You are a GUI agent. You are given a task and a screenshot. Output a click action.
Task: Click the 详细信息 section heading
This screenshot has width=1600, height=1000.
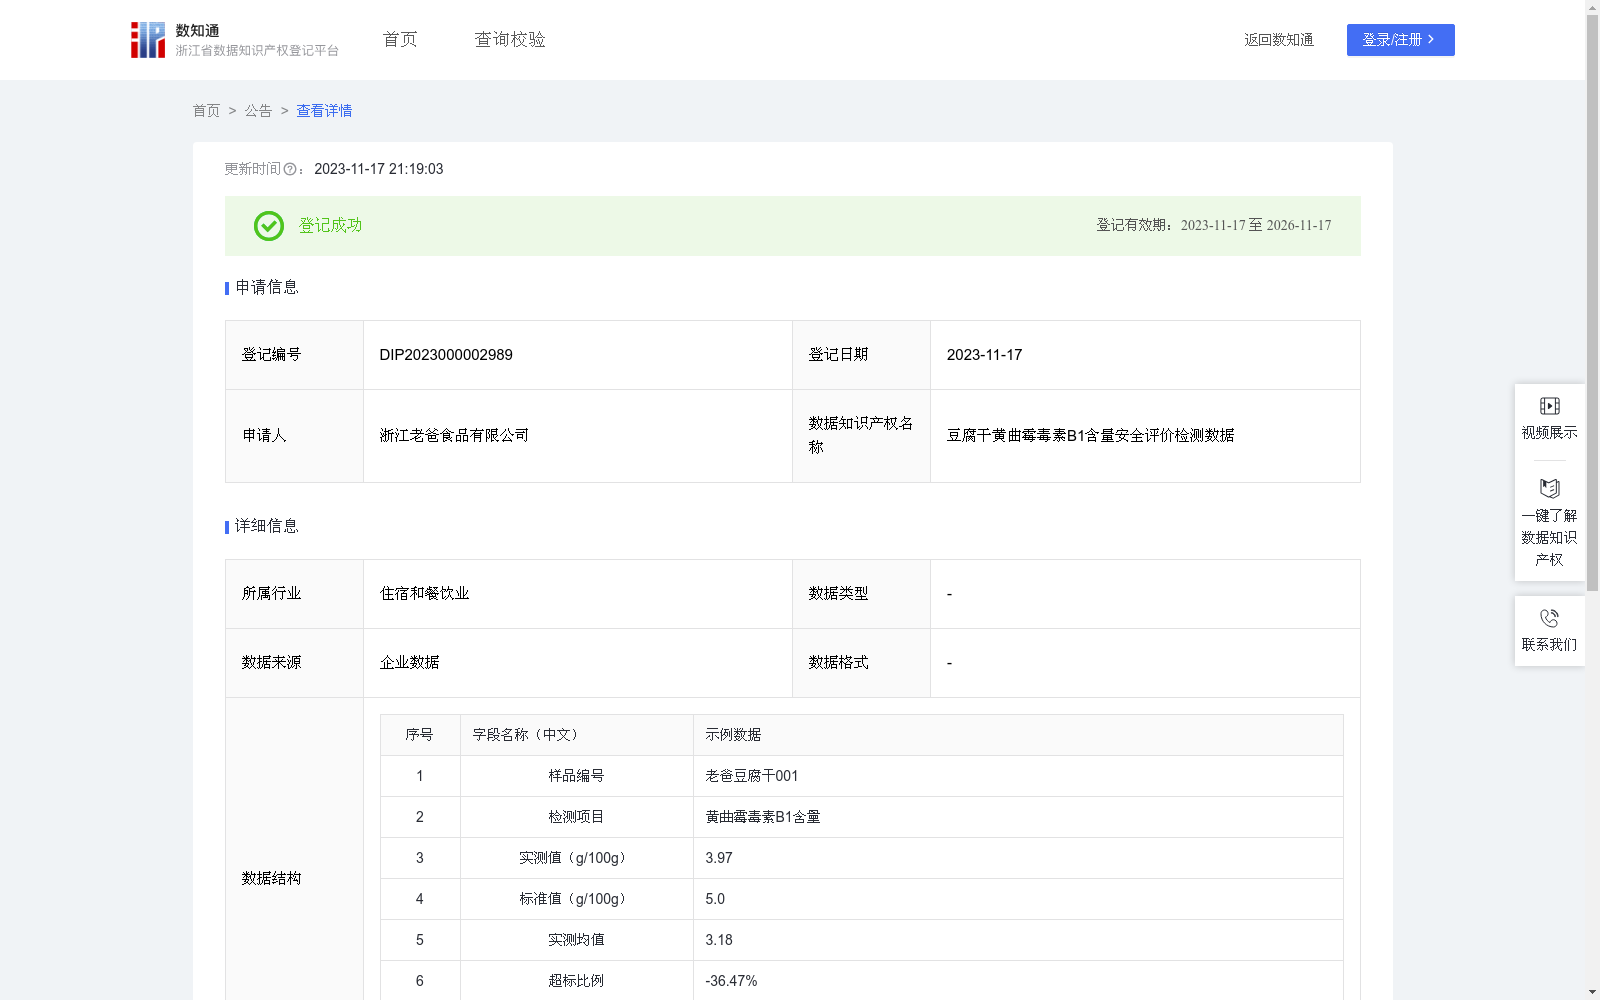coord(267,526)
